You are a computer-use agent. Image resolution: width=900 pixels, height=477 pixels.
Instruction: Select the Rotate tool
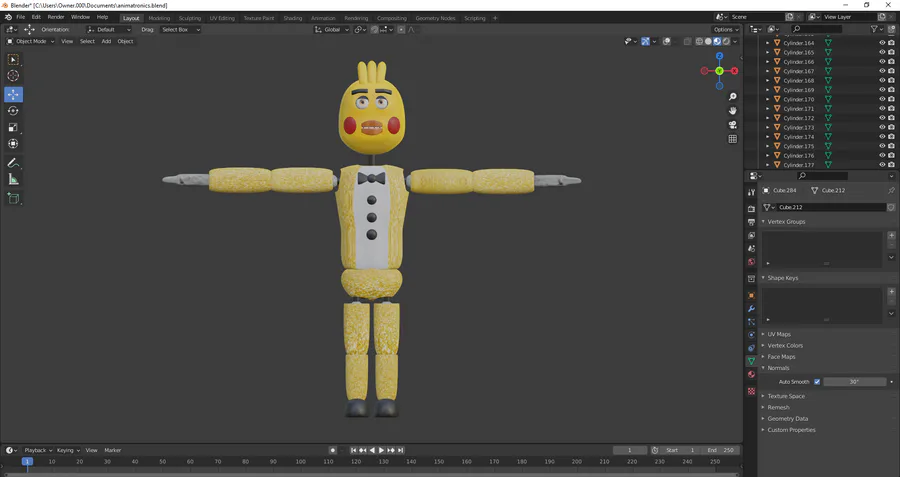click(13, 111)
